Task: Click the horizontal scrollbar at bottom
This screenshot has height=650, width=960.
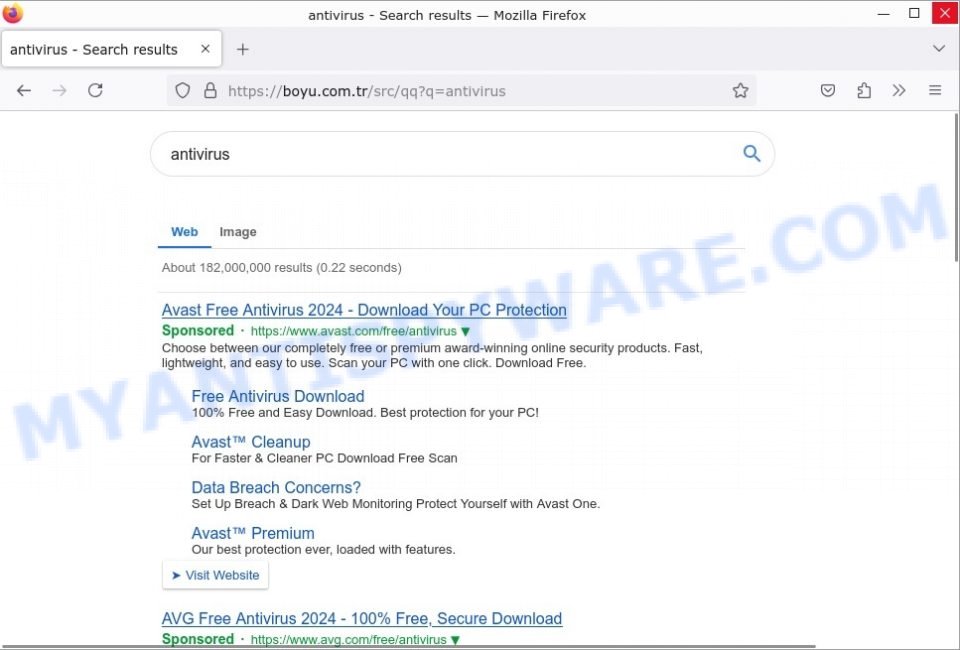Action: (408, 646)
